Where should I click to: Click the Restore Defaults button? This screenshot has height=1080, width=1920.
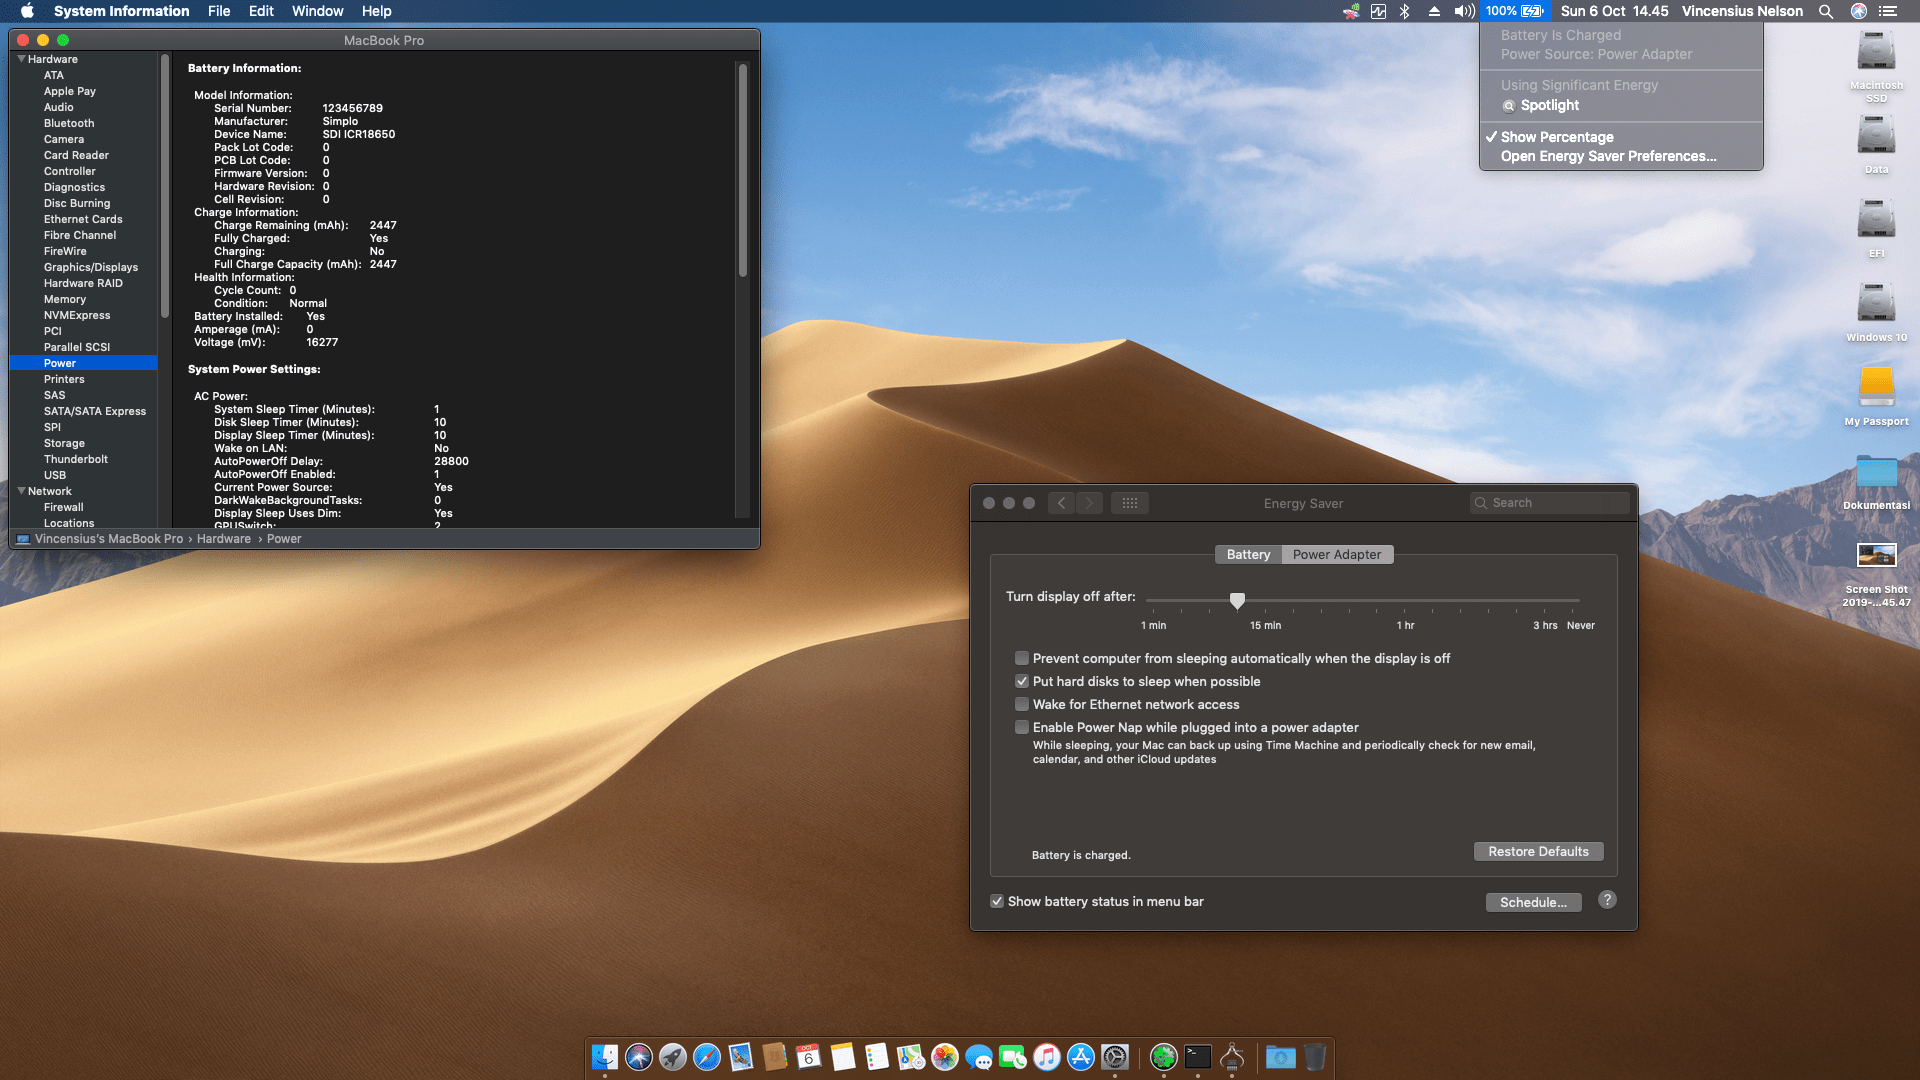[1538, 851]
